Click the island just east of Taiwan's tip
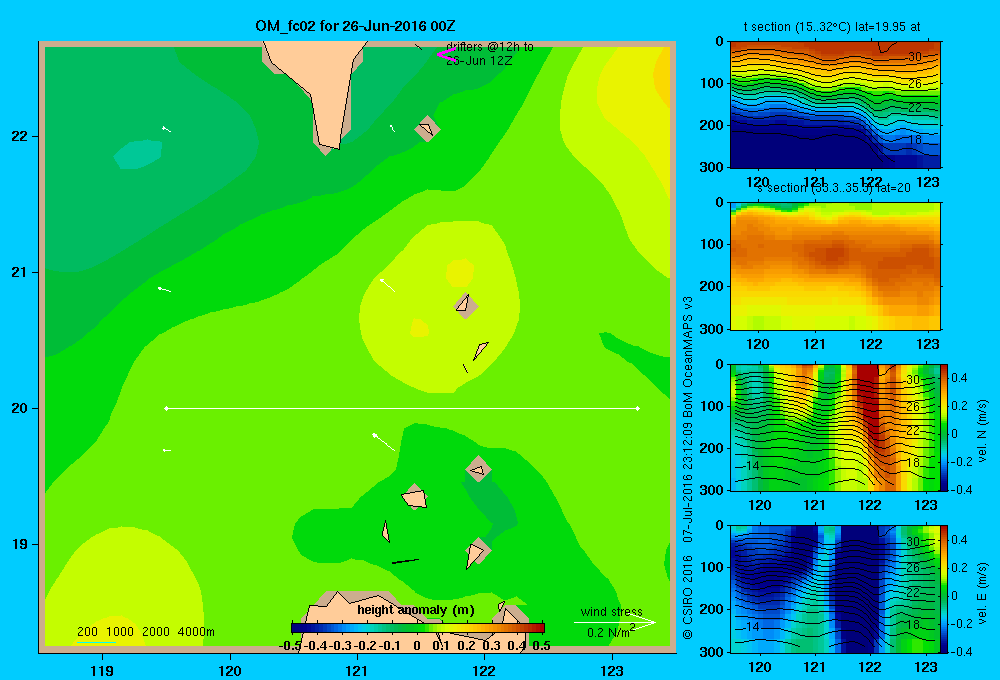Viewport: 1000px width, 680px height. (427, 128)
